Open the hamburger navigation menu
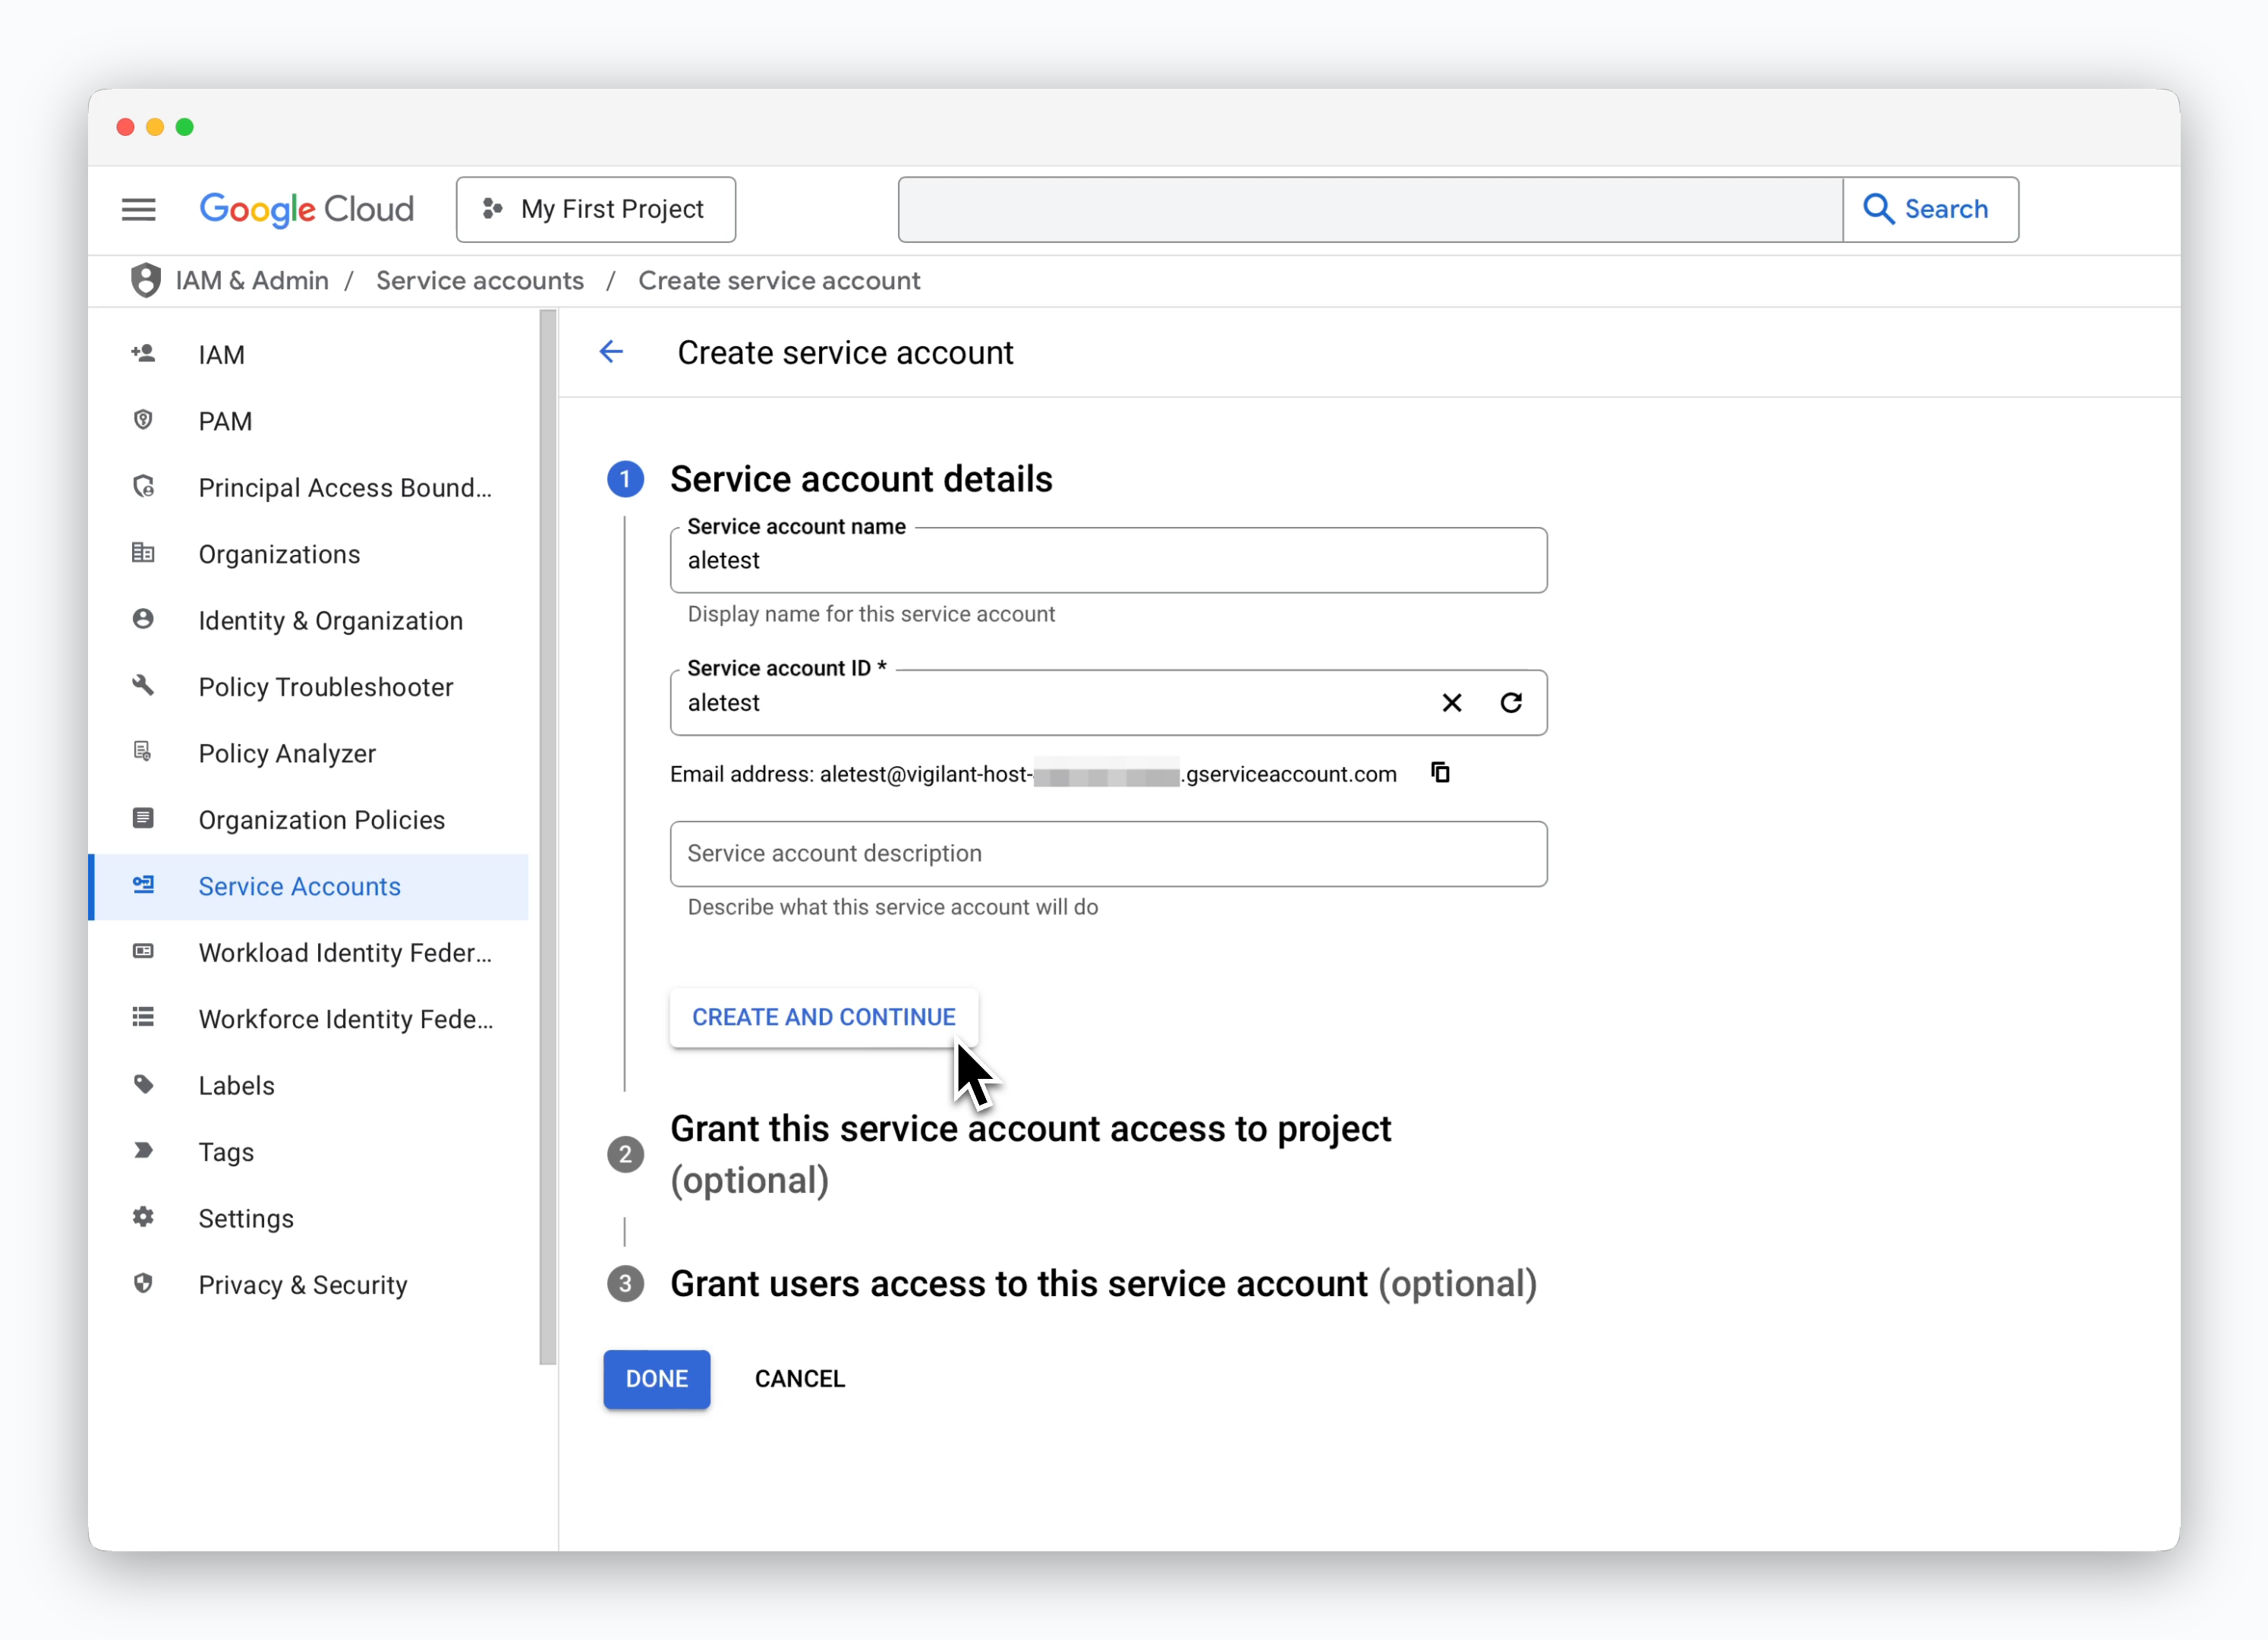The width and height of the screenshot is (2268, 1640). (x=138, y=209)
